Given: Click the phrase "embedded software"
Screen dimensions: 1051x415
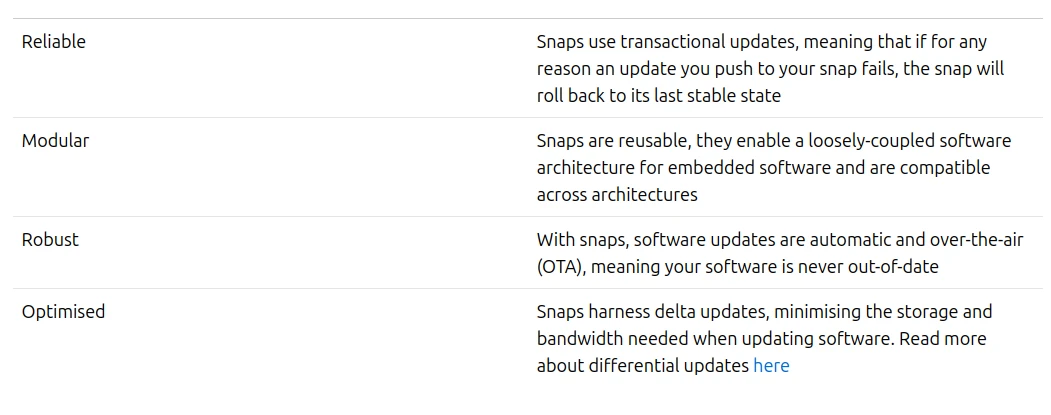Looking at the screenshot, I should click(751, 168).
